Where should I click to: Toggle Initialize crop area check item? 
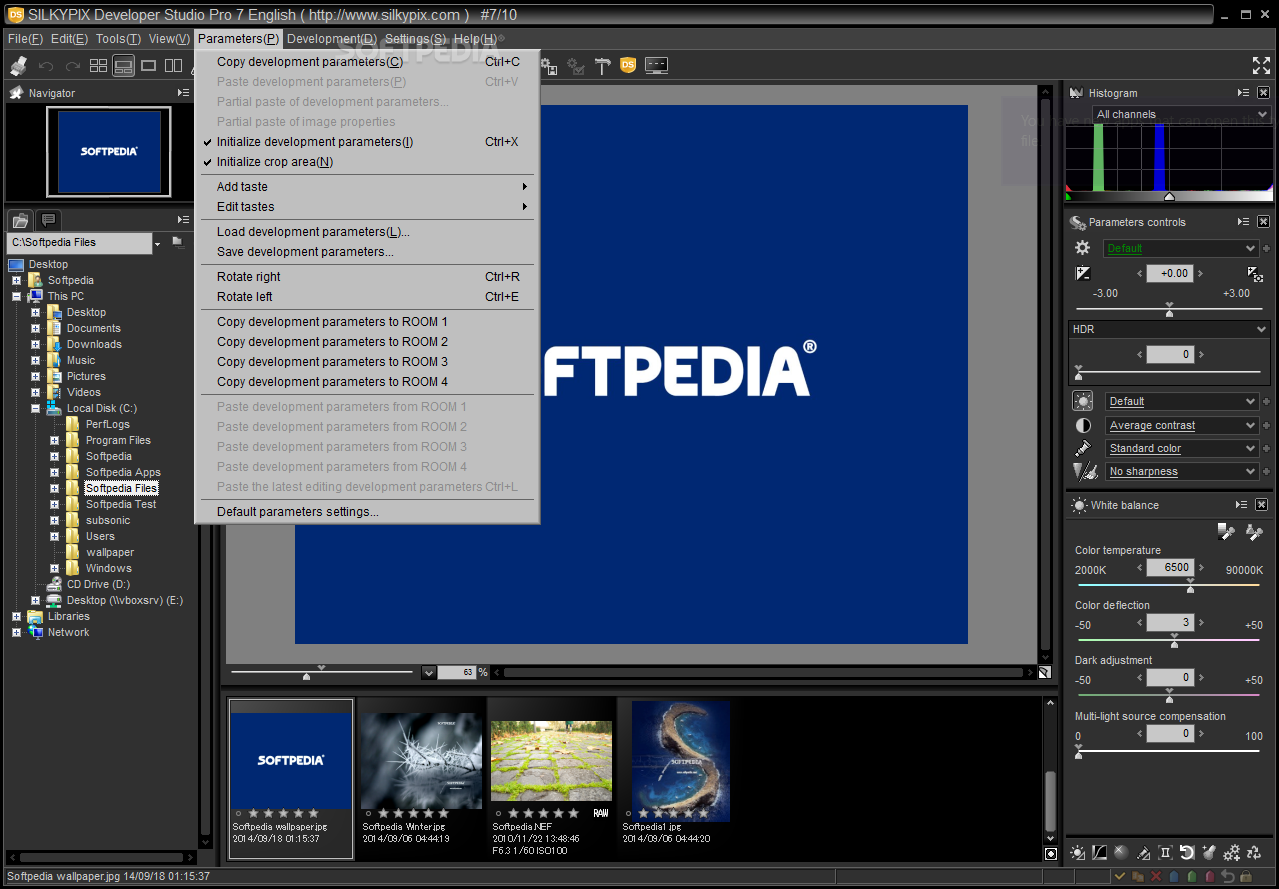point(366,162)
